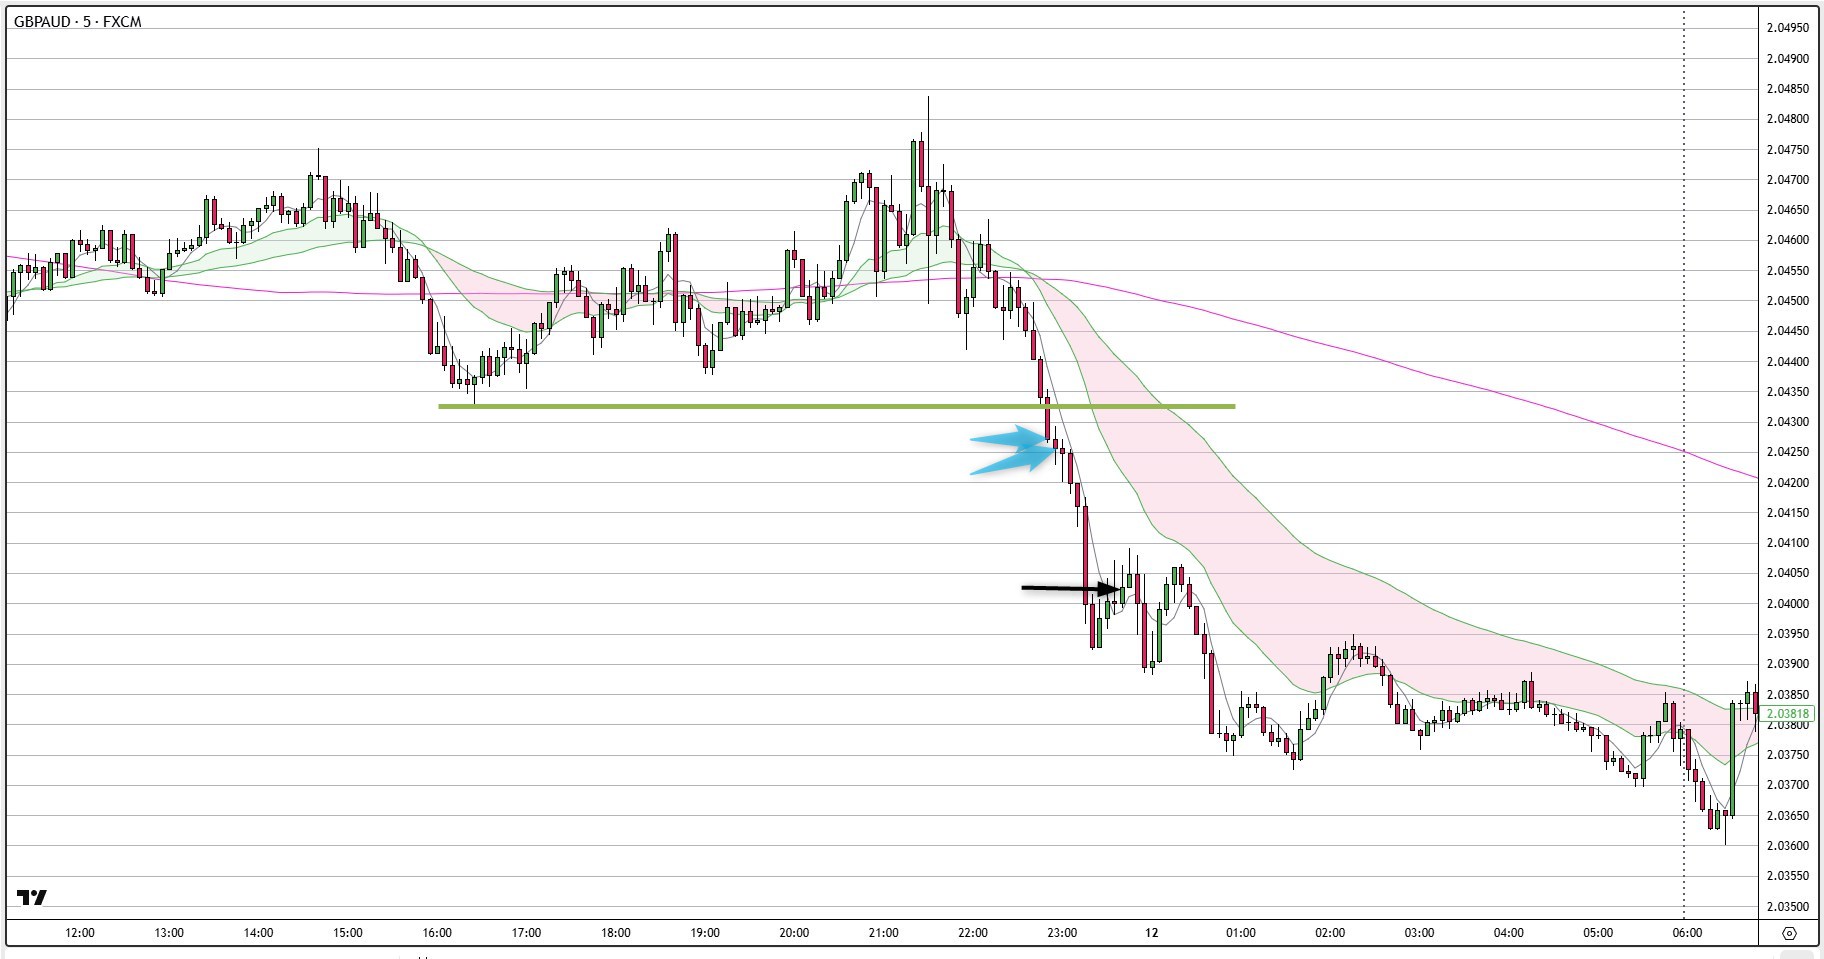Image resolution: width=1824 pixels, height=959 pixels.
Task: Select the lower blue arrow annotation
Action: point(1014,461)
